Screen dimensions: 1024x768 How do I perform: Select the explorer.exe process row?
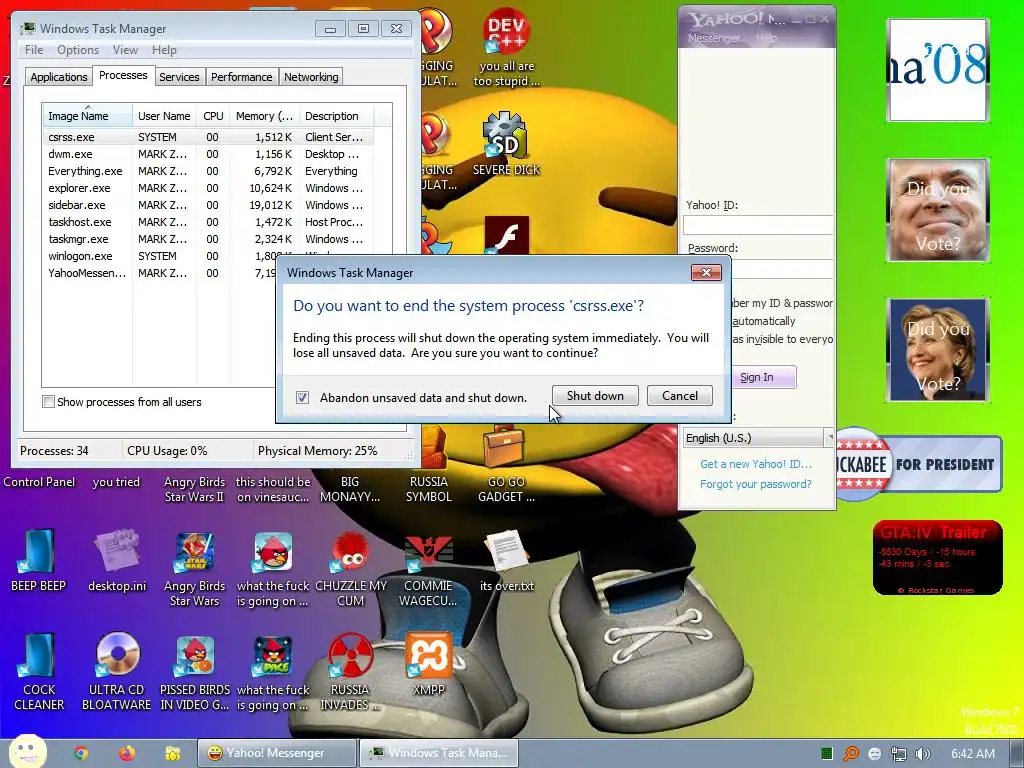[x=207, y=188]
